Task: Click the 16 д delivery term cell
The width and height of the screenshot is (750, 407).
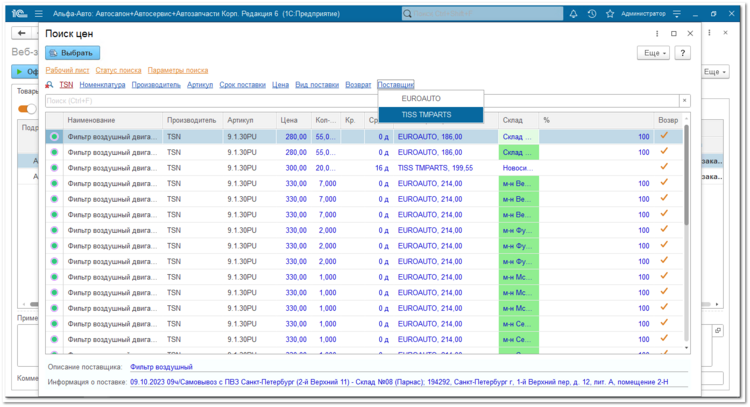Action: click(x=379, y=168)
